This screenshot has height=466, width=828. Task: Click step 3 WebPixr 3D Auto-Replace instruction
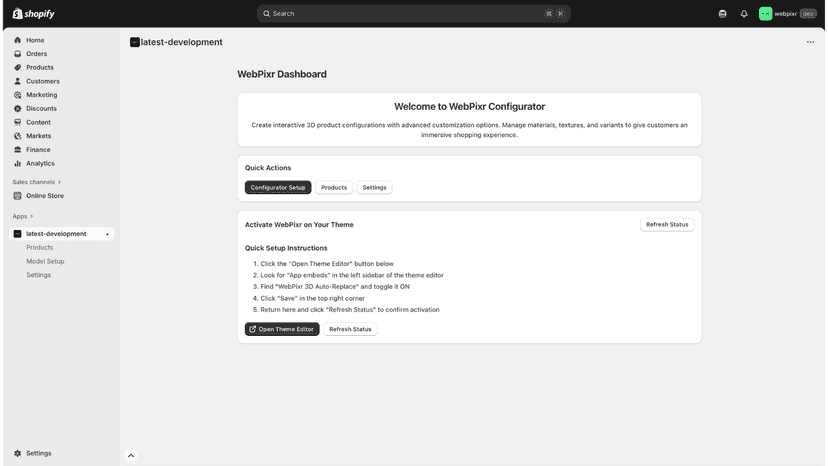pos(335,286)
